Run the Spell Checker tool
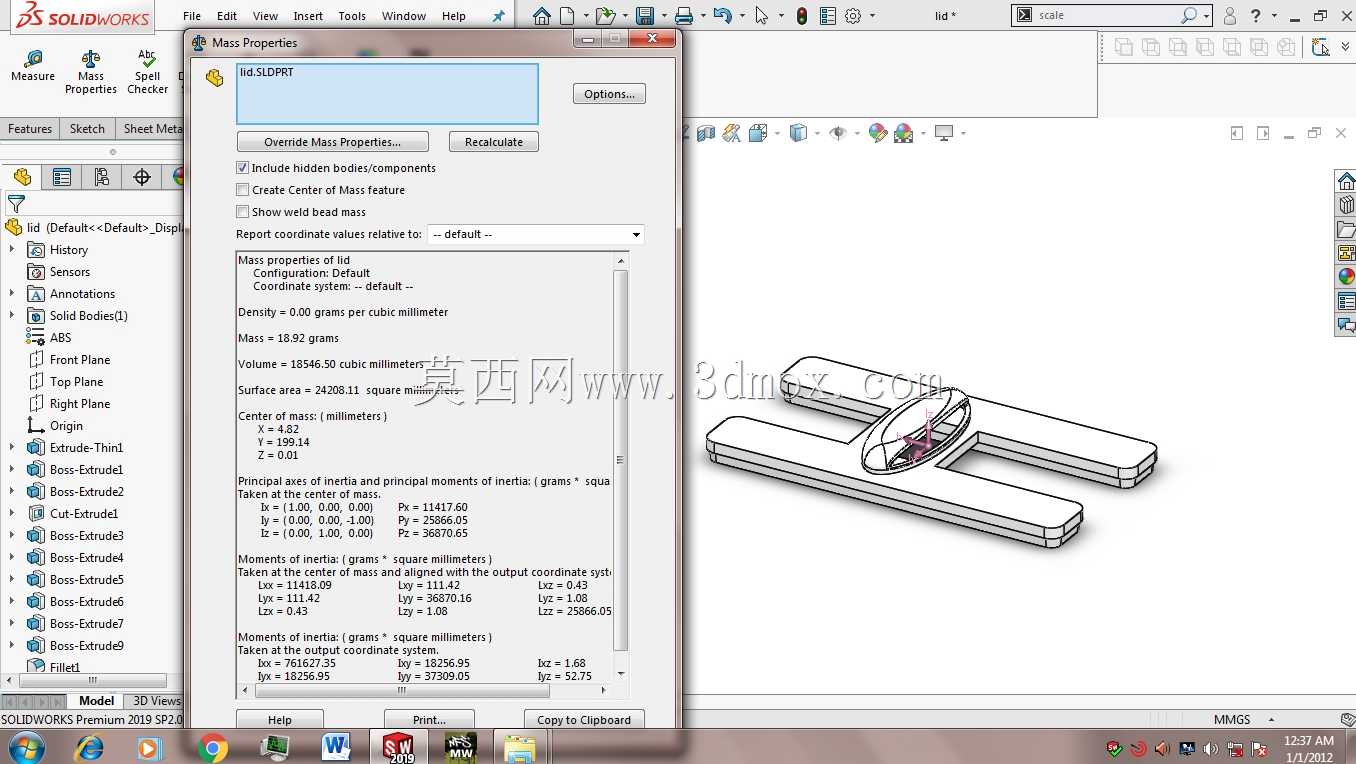The height and width of the screenshot is (764, 1356). click(x=147, y=73)
